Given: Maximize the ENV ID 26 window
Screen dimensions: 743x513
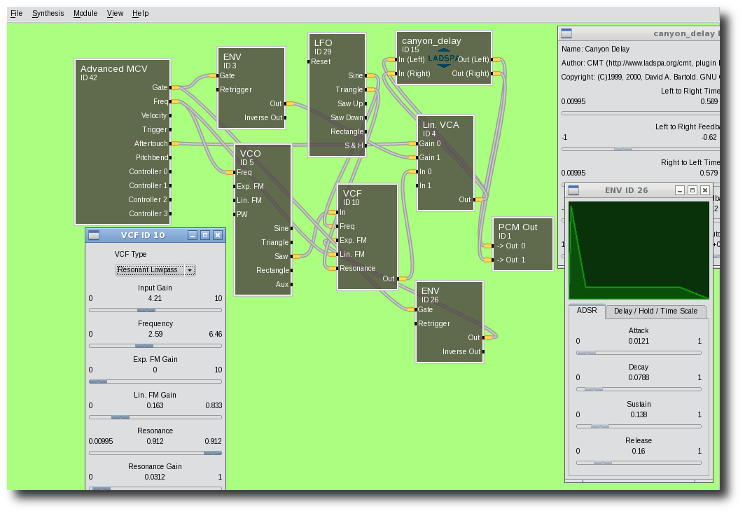Looking at the screenshot, I should (692, 190).
